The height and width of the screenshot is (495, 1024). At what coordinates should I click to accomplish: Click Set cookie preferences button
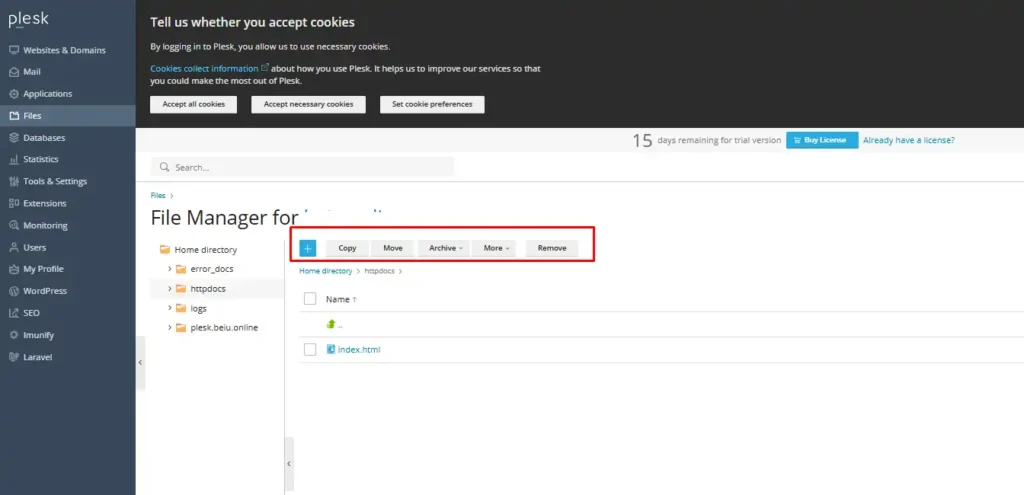point(432,104)
